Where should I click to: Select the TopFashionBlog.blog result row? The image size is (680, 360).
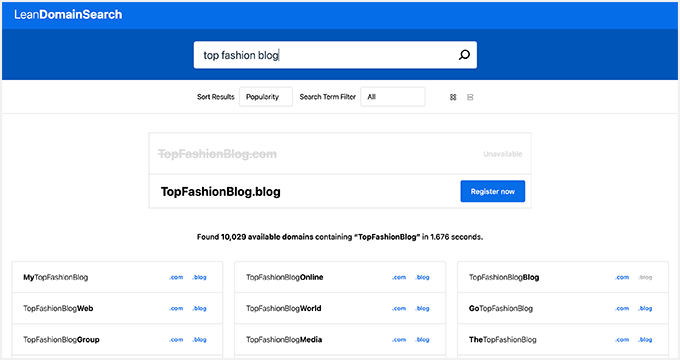340,191
